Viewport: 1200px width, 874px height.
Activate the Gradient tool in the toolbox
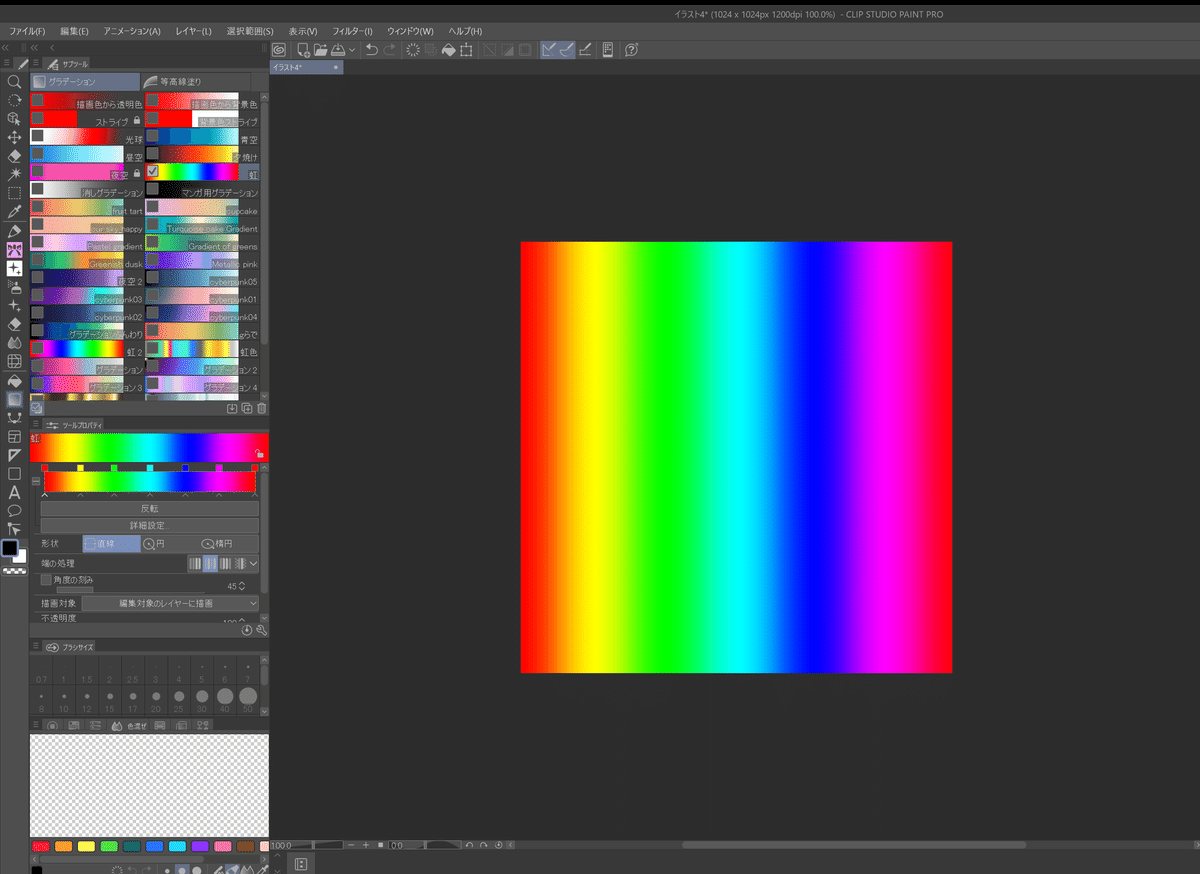14,399
